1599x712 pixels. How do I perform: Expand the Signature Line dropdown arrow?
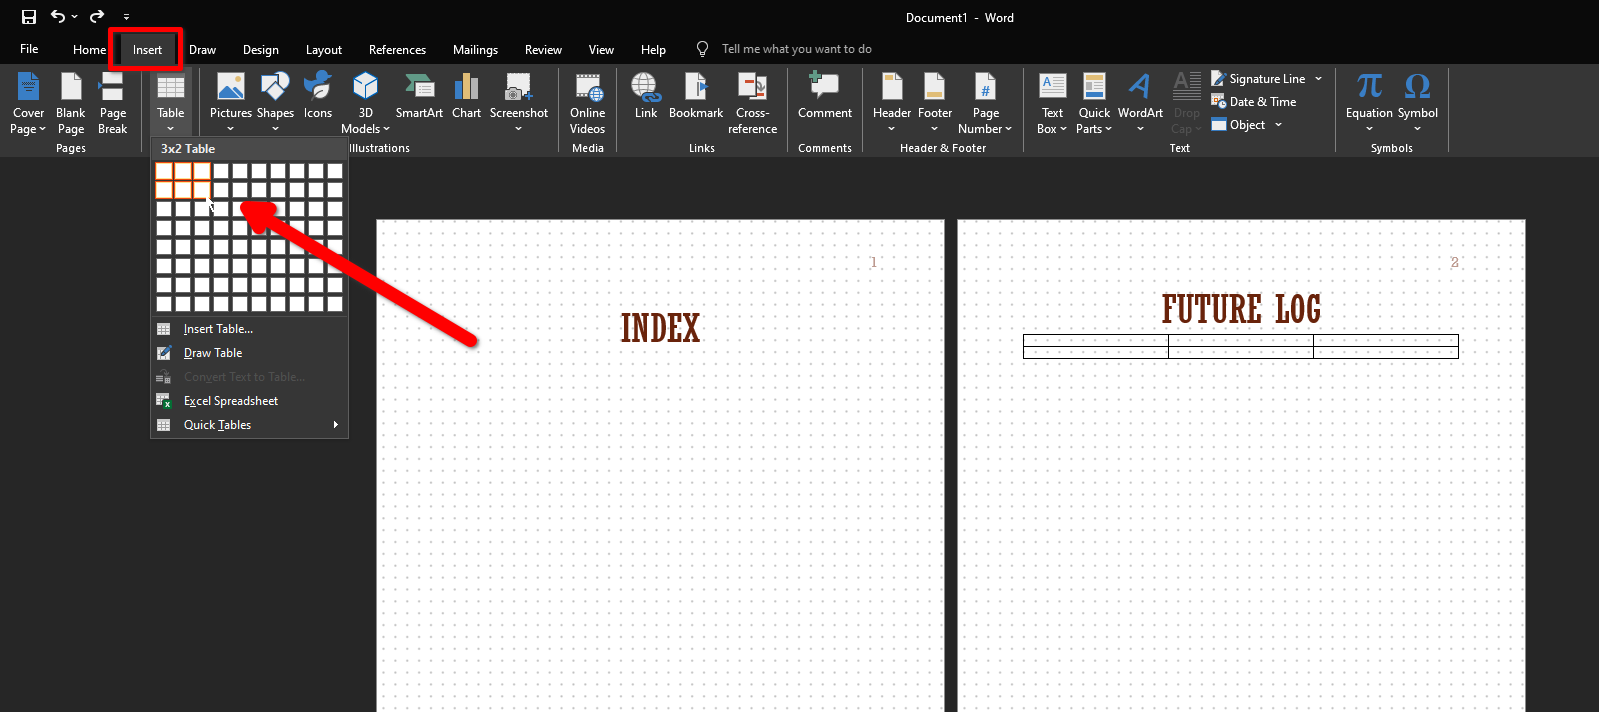(x=1318, y=79)
